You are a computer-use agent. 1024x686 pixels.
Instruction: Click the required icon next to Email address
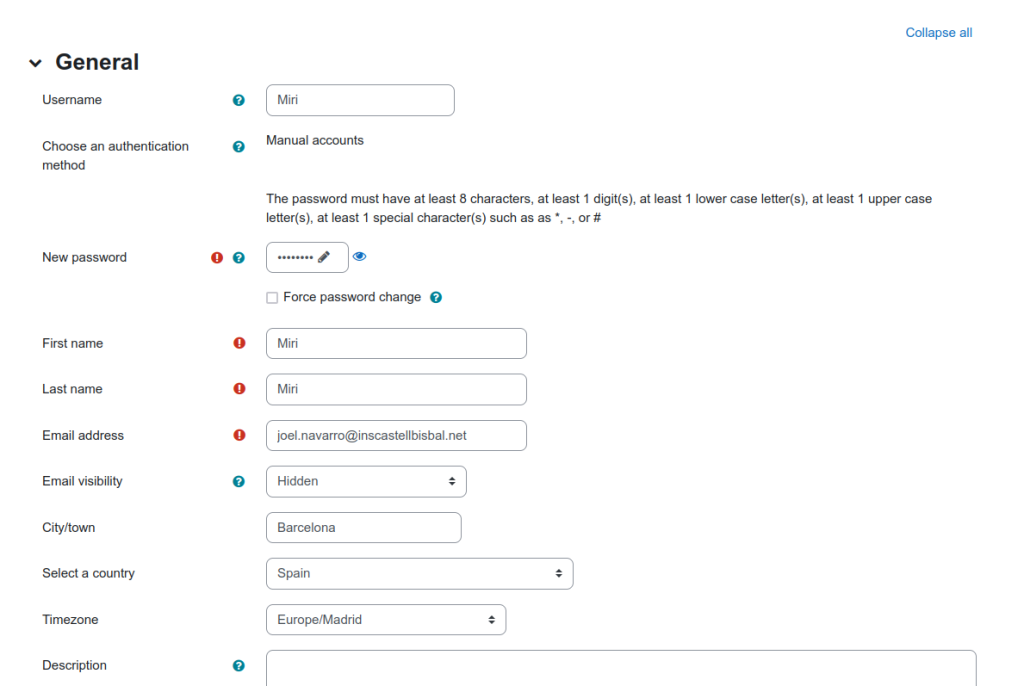239,435
